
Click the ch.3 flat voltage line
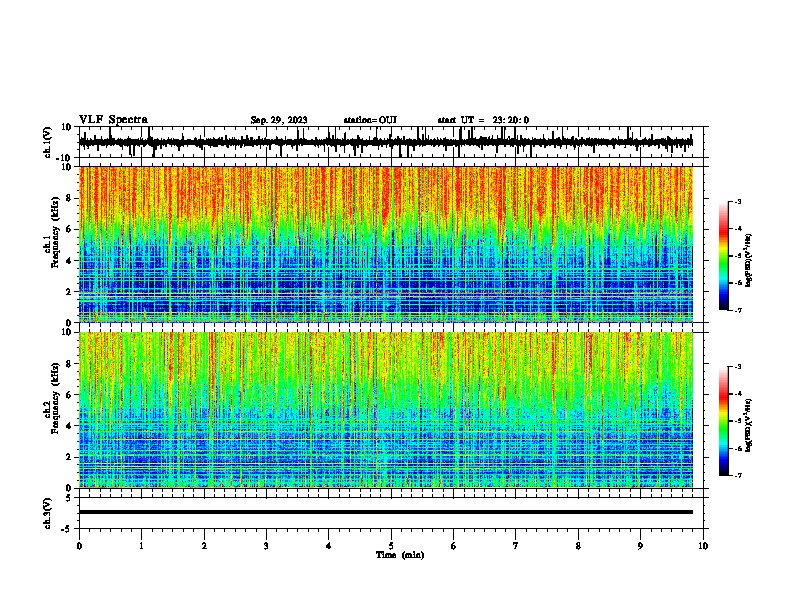pyautogui.click(x=386, y=512)
